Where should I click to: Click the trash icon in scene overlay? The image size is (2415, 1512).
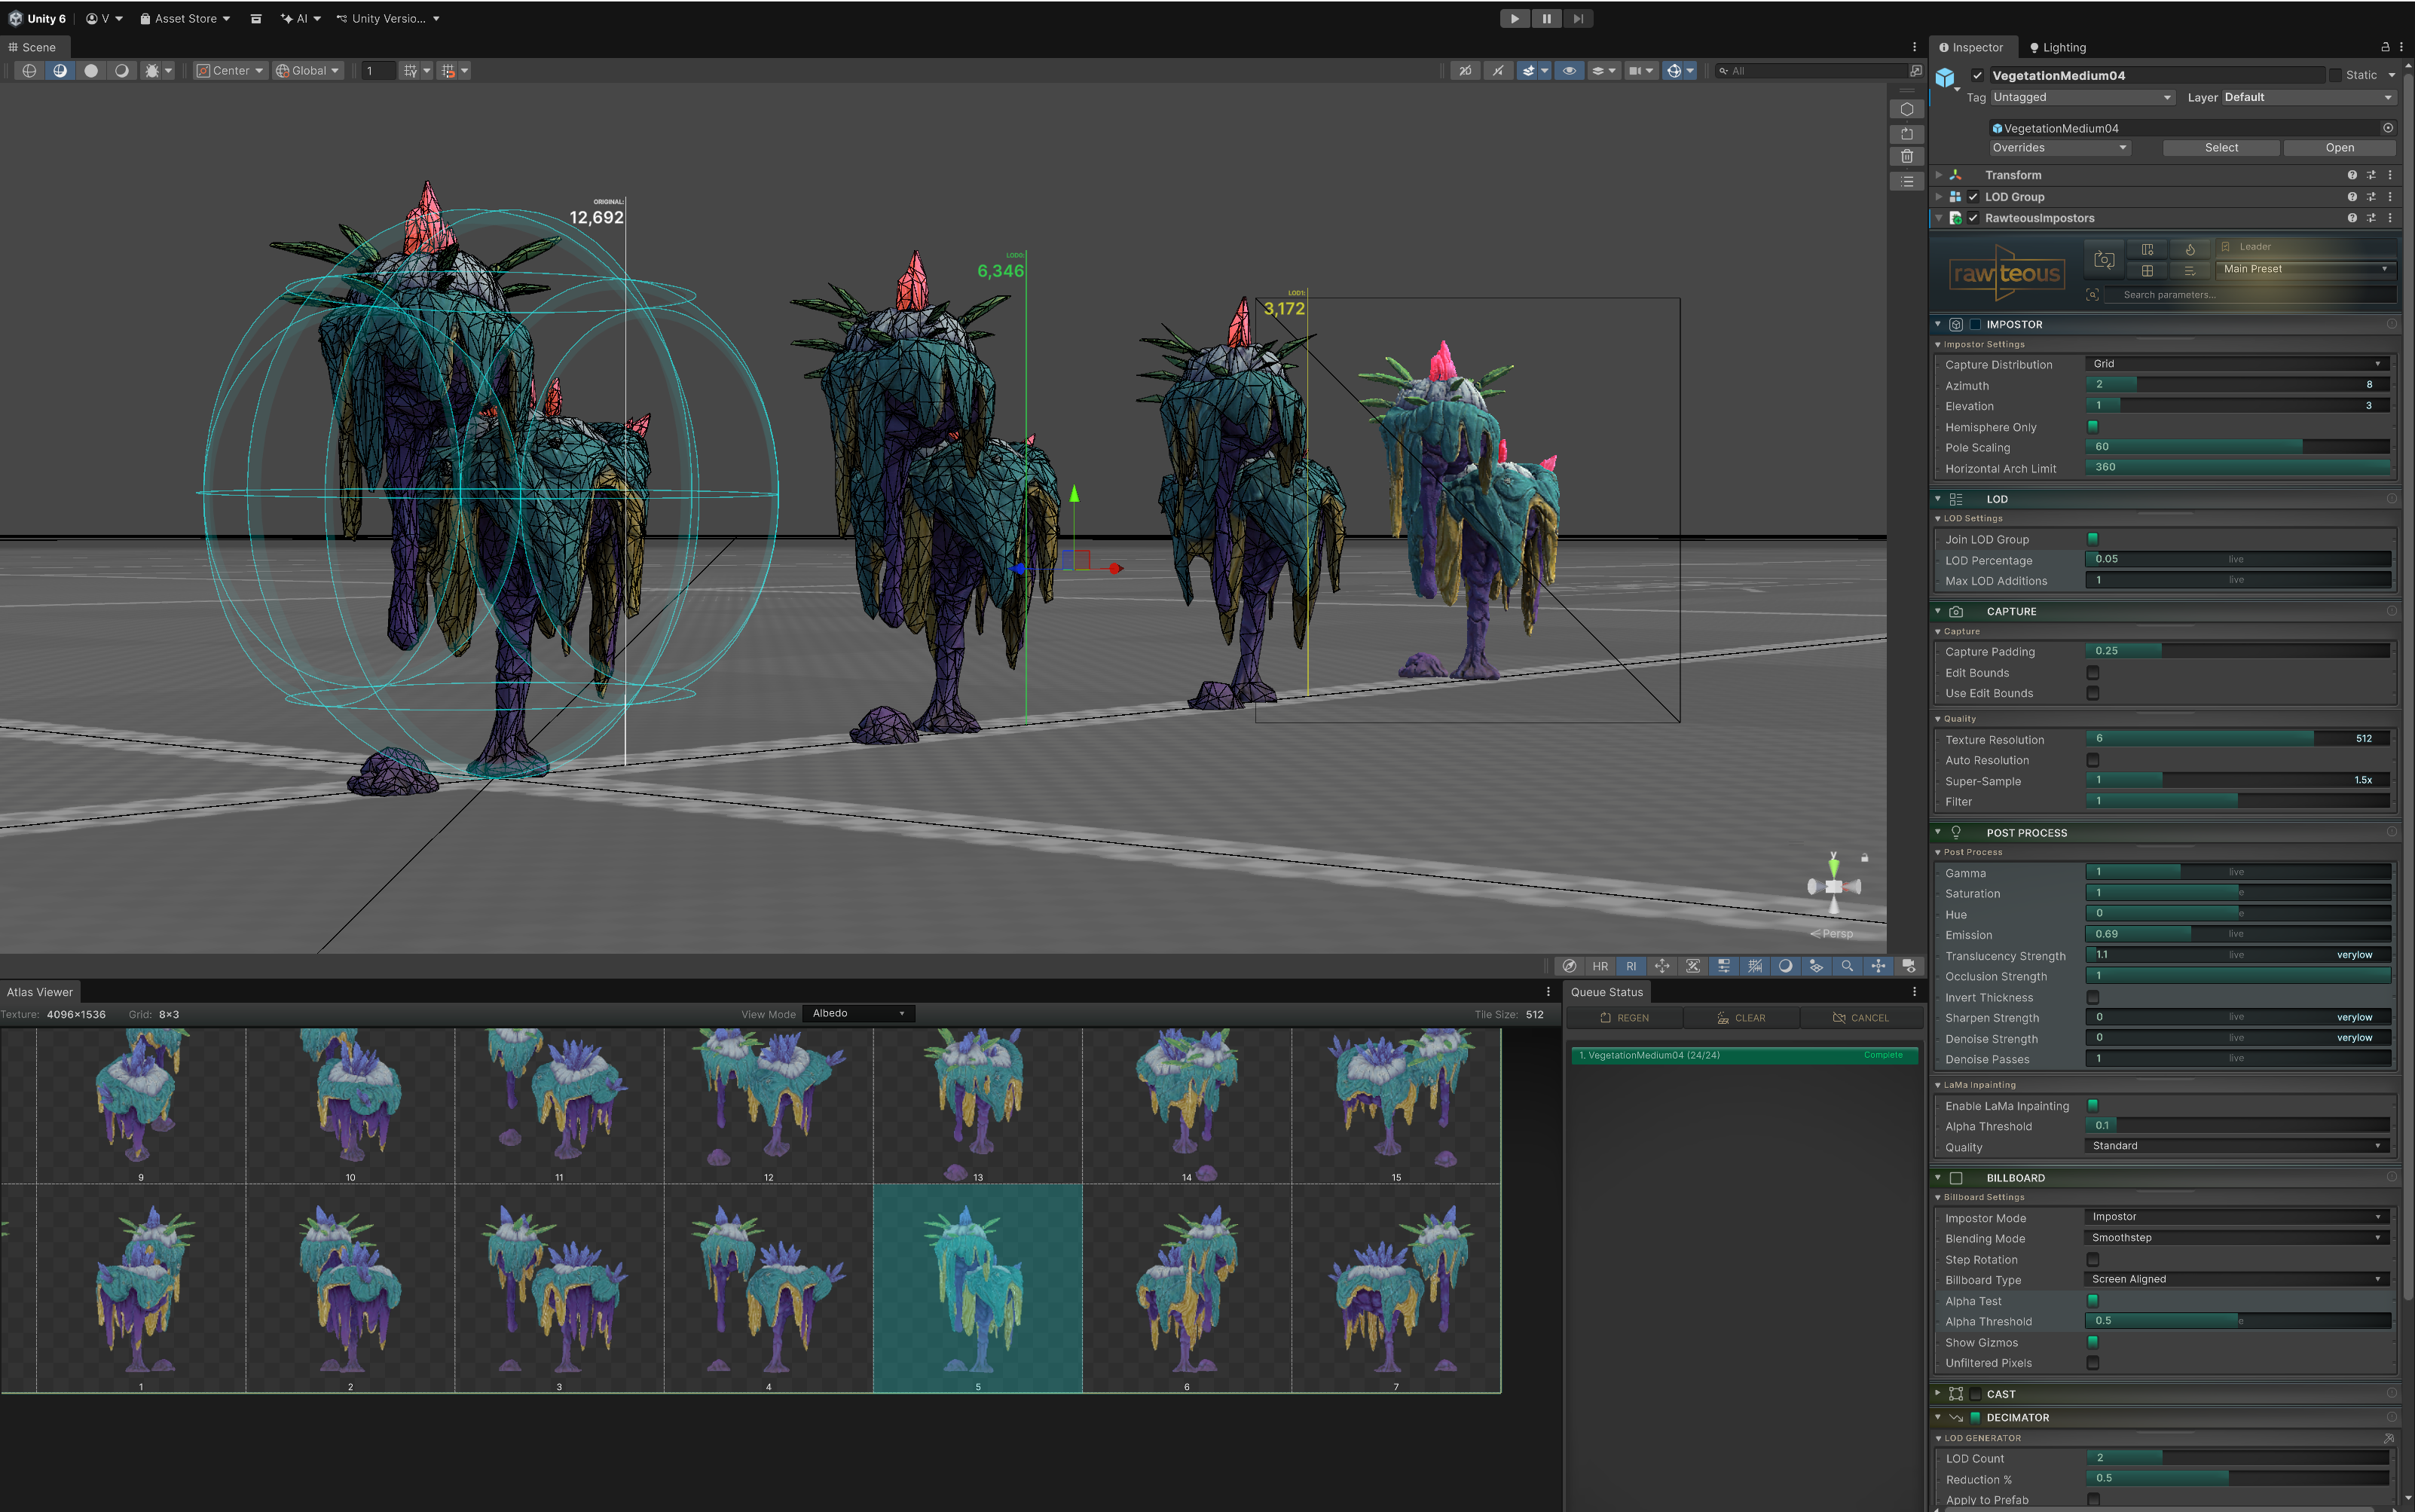(1907, 157)
